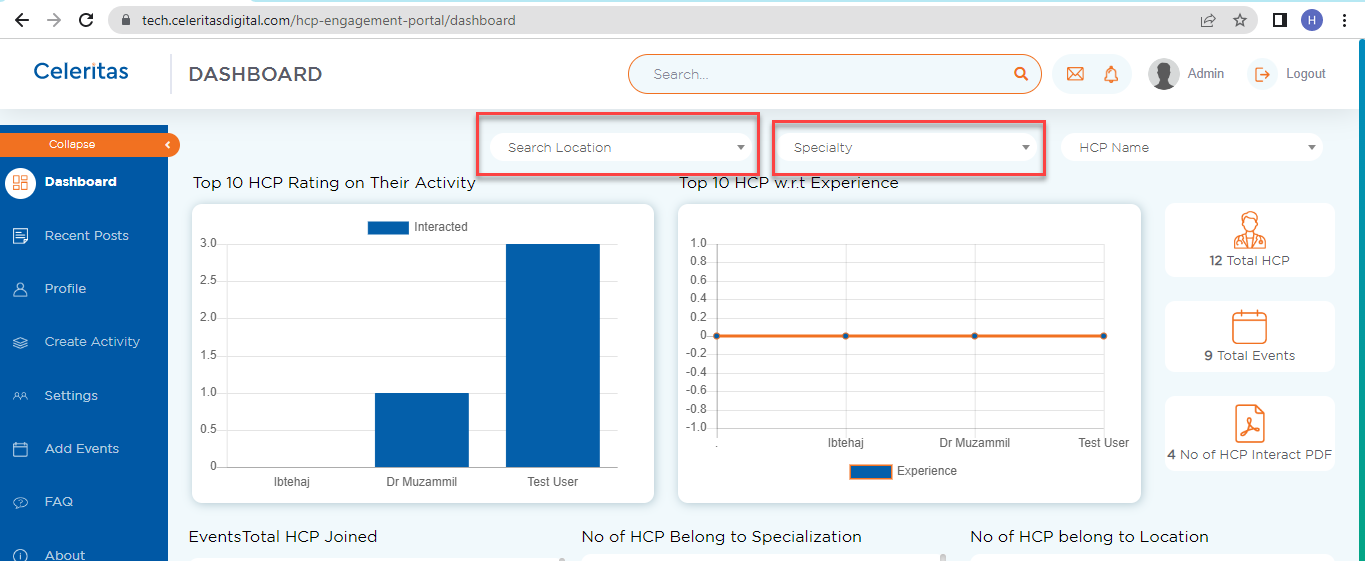Collapse the sidebar menu

pyautogui.click(x=90, y=145)
